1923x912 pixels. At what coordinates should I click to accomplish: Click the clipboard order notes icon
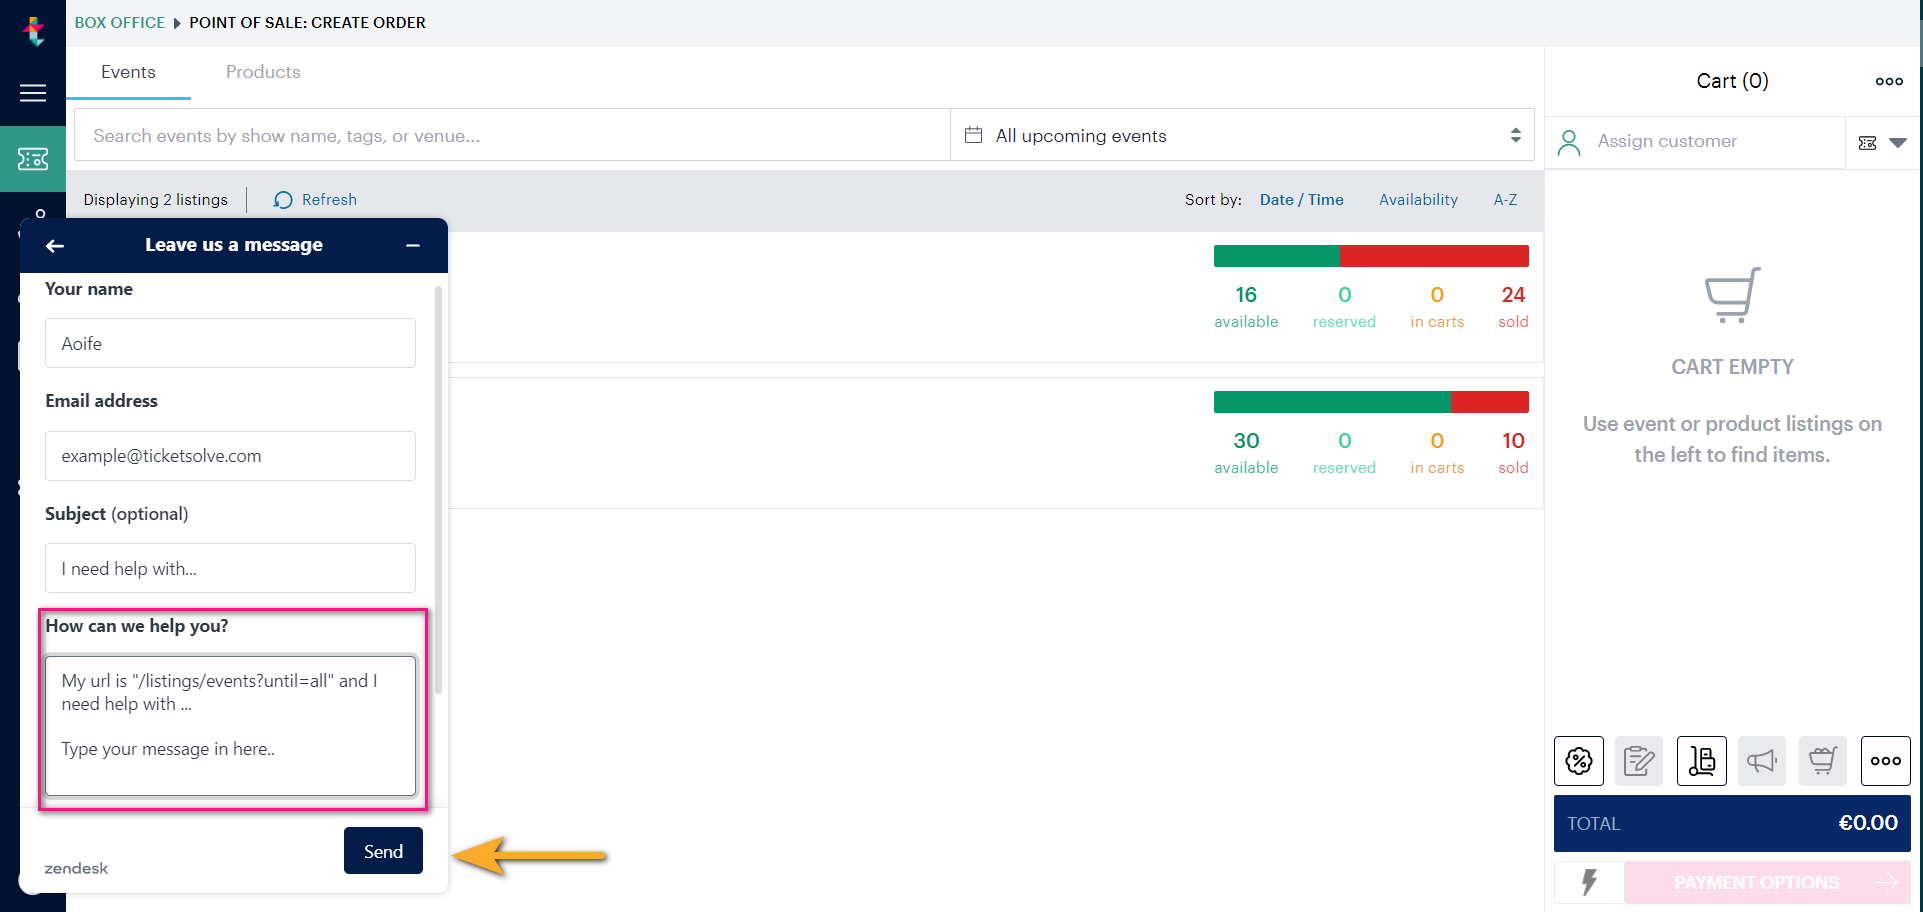click(1639, 761)
